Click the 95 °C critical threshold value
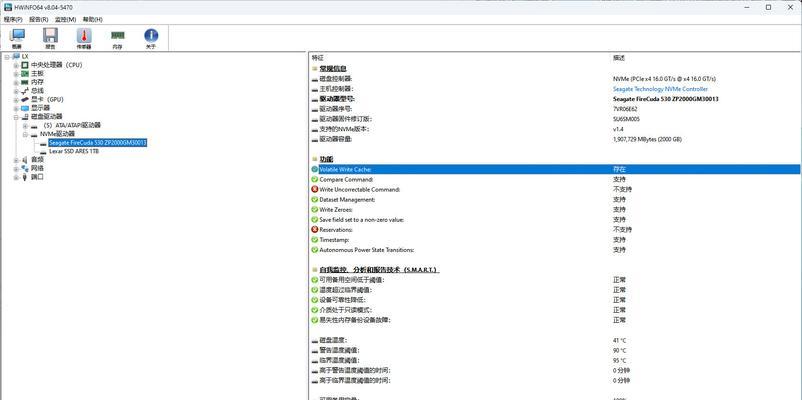This screenshot has width=802, height=400. click(619, 361)
